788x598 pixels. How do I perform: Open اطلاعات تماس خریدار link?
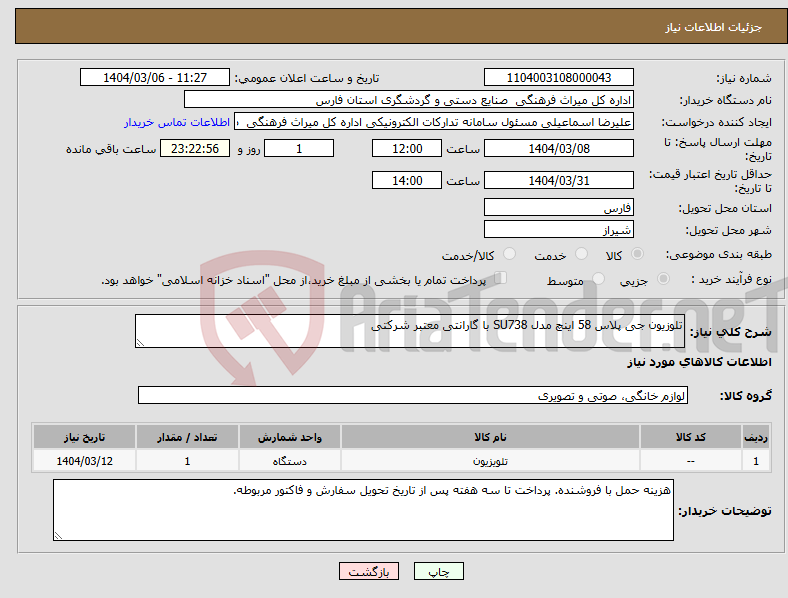pos(177,122)
